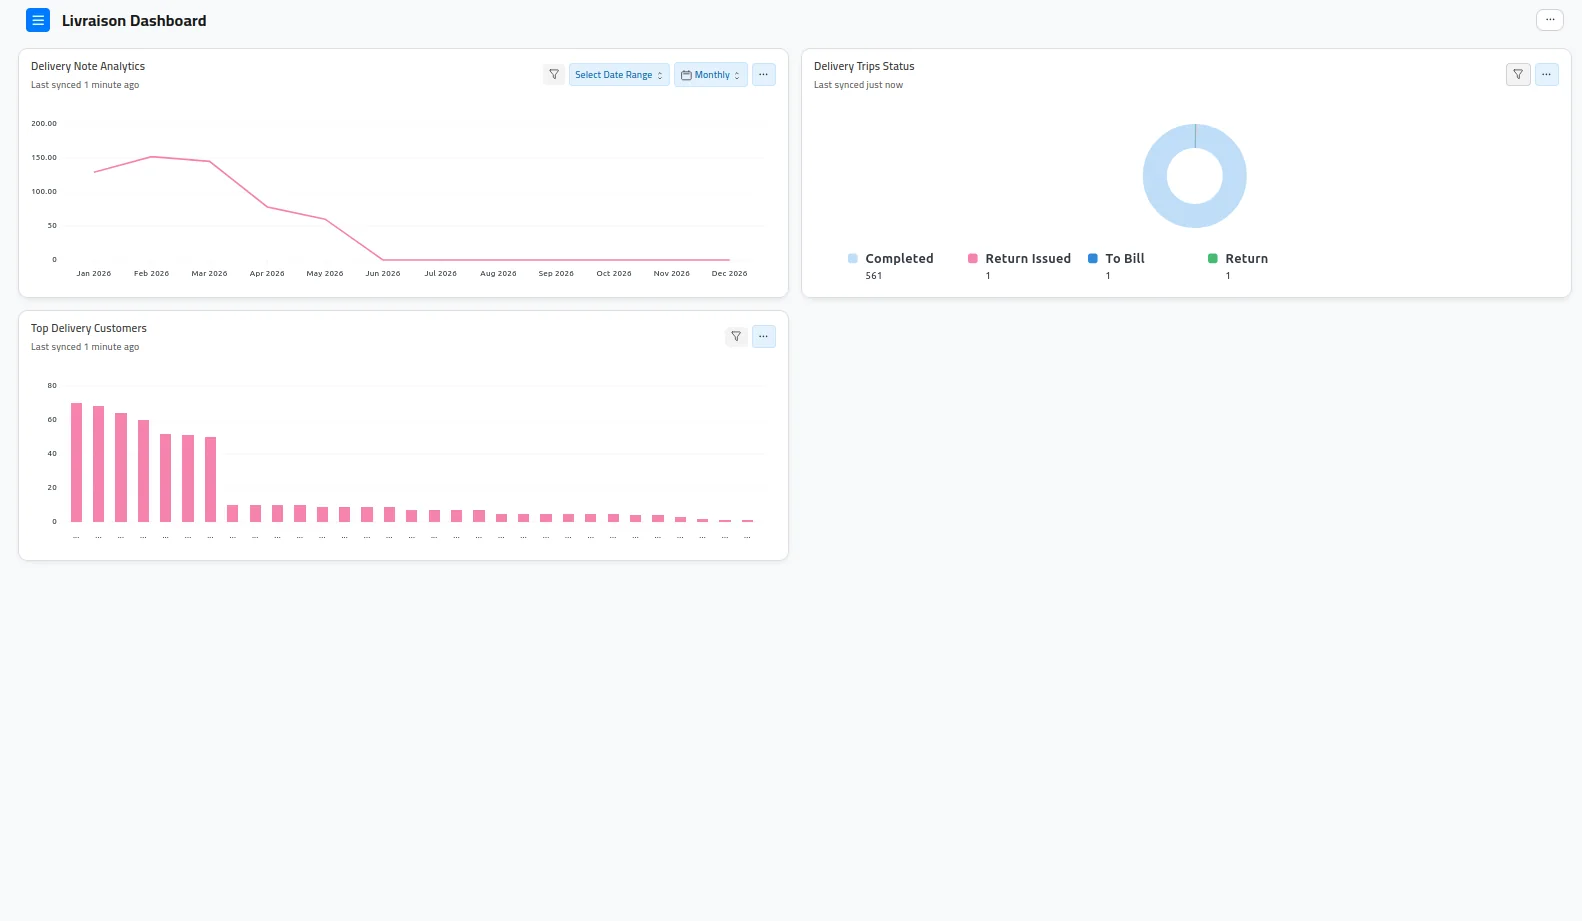Click filter icon in Delivery Trips Status

(x=1518, y=75)
